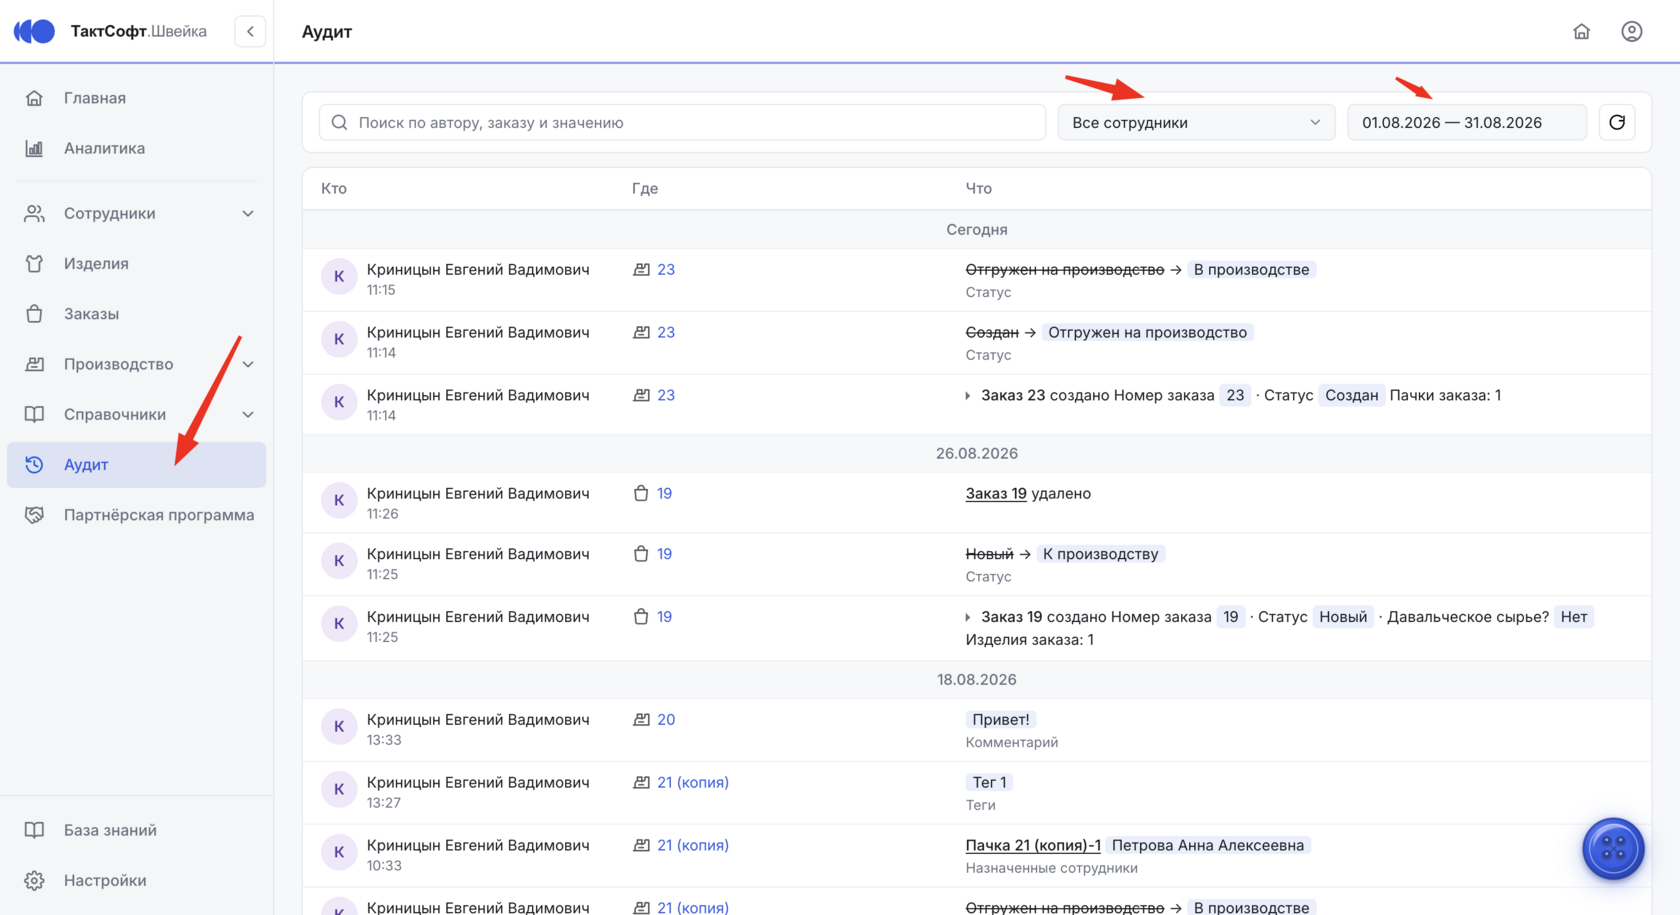The width and height of the screenshot is (1680, 915).
Task: Expand details of Заказ 19 создано entry
Action: coord(968,617)
